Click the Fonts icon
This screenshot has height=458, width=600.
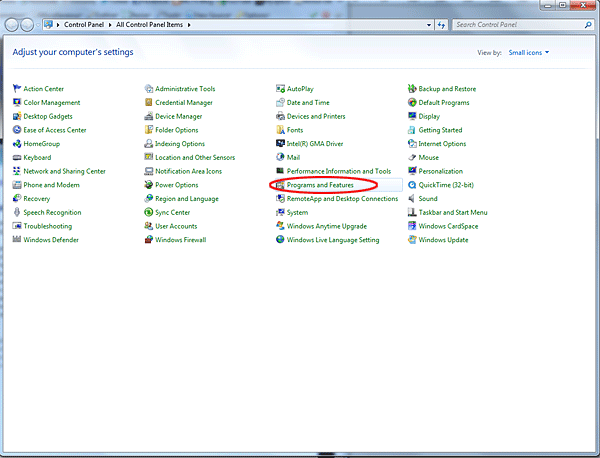coord(280,130)
